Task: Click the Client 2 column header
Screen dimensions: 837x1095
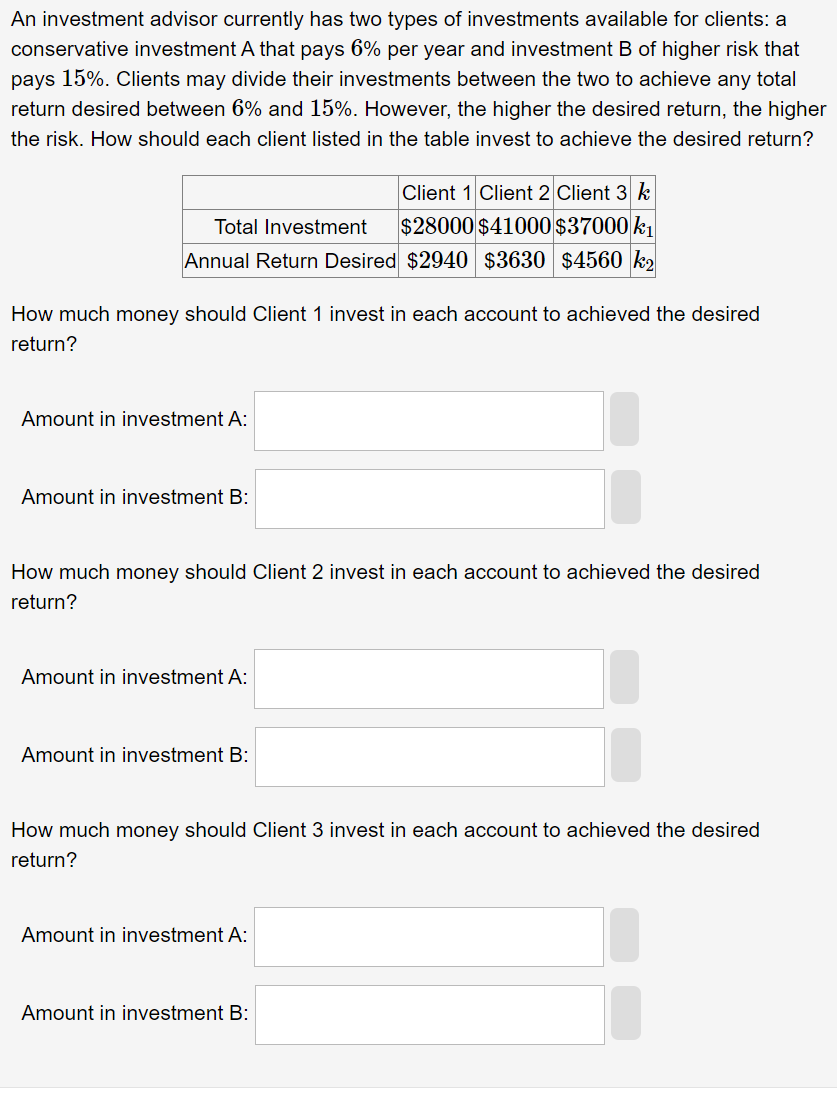Action: pos(514,193)
